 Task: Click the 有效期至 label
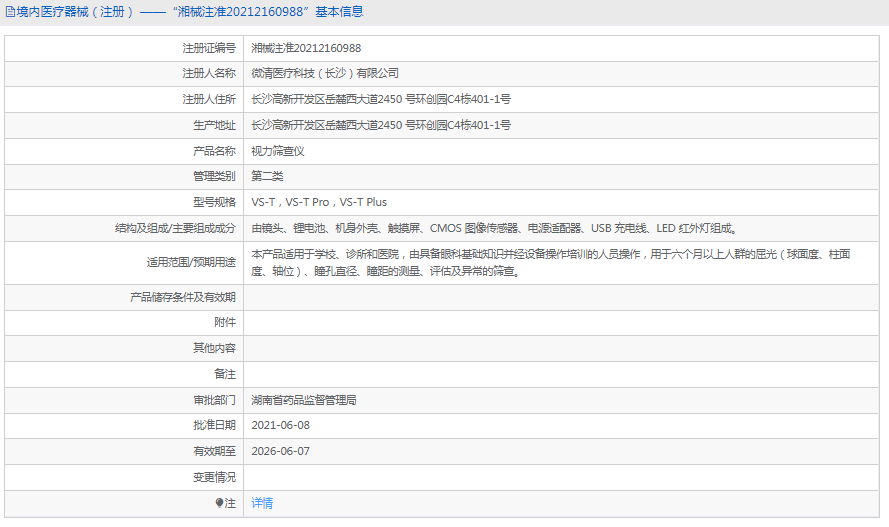click(x=214, y=451)
